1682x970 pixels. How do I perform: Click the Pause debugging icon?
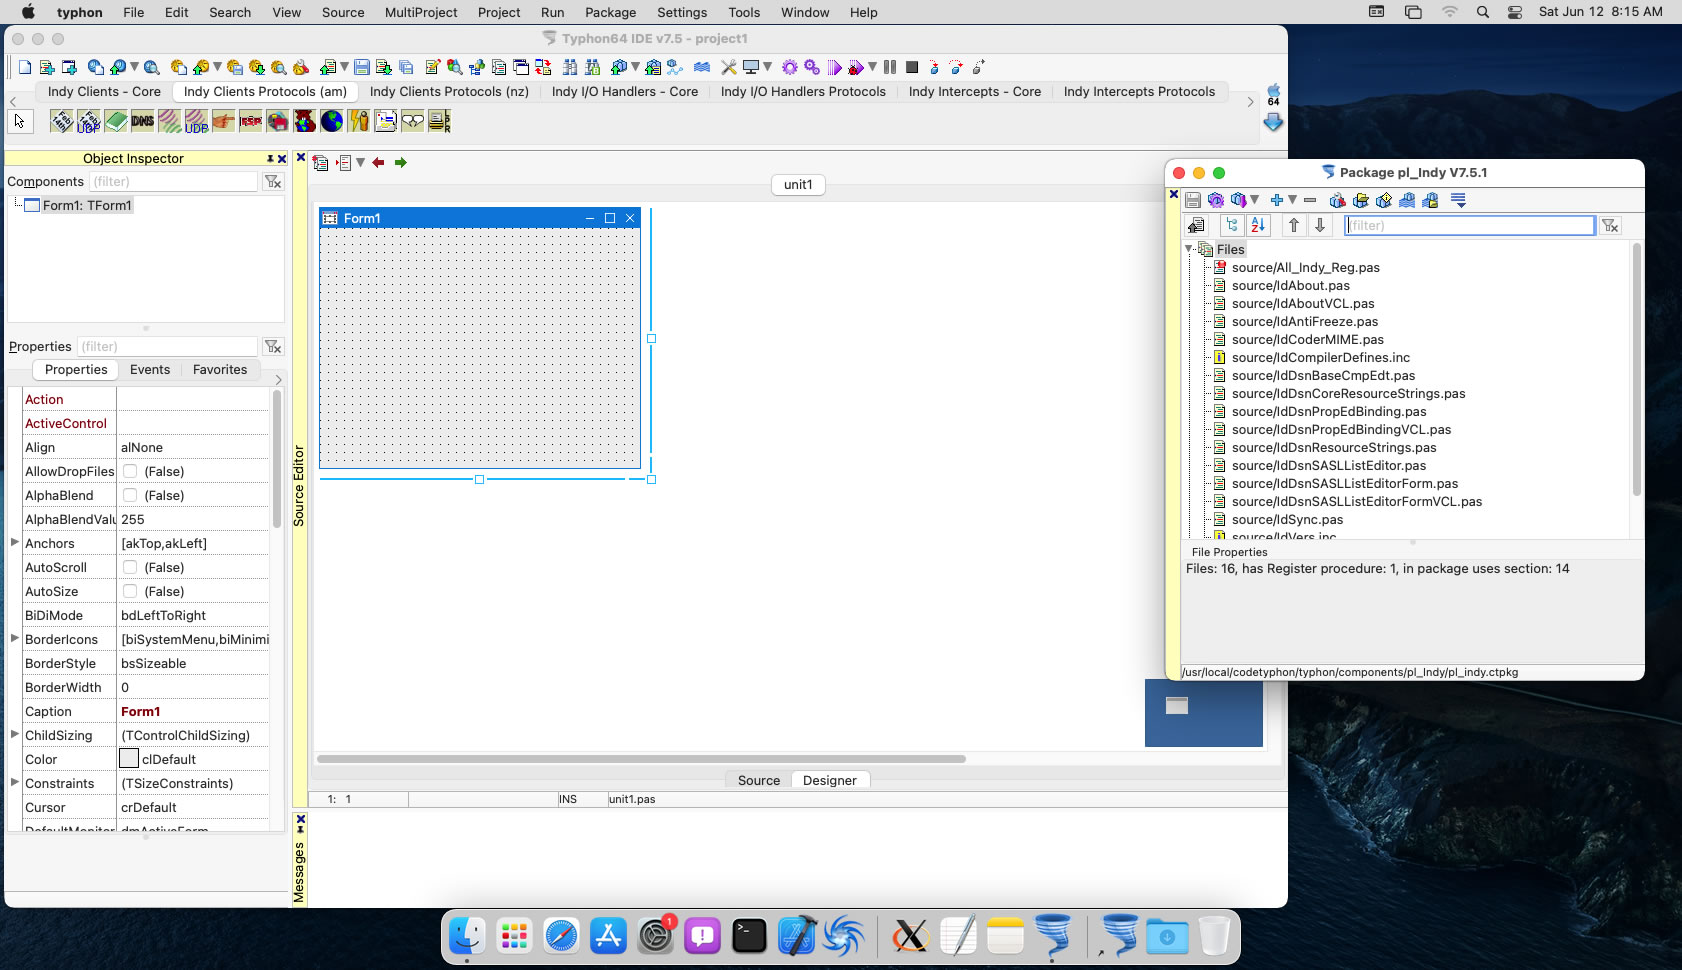pos(890,67)
